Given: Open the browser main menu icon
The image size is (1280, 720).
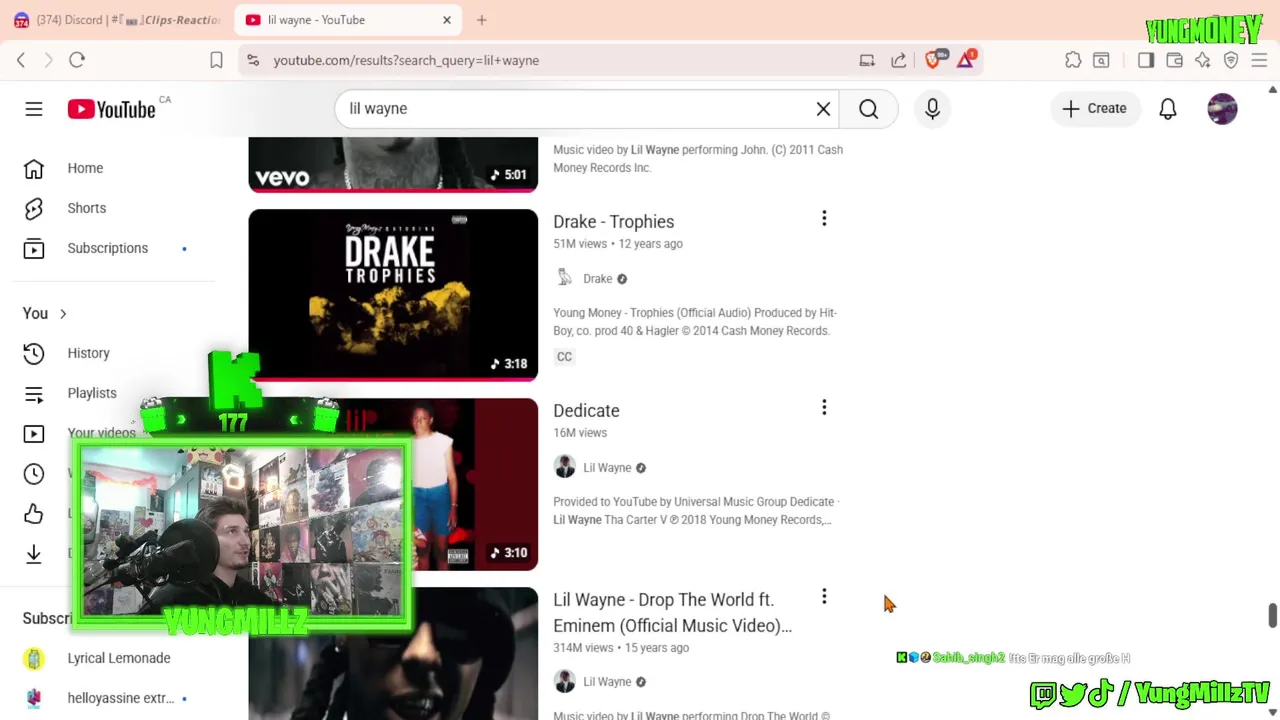Looking at the screenshot, I should pyautogui.click(x=1259, y=61).
